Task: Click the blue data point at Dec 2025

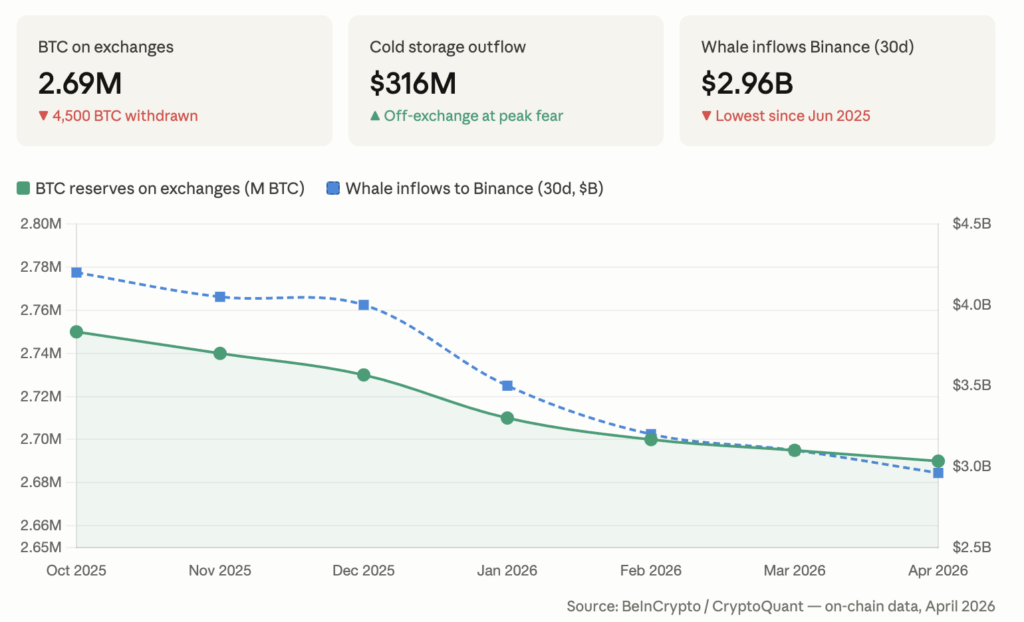Action: point(364,305)
